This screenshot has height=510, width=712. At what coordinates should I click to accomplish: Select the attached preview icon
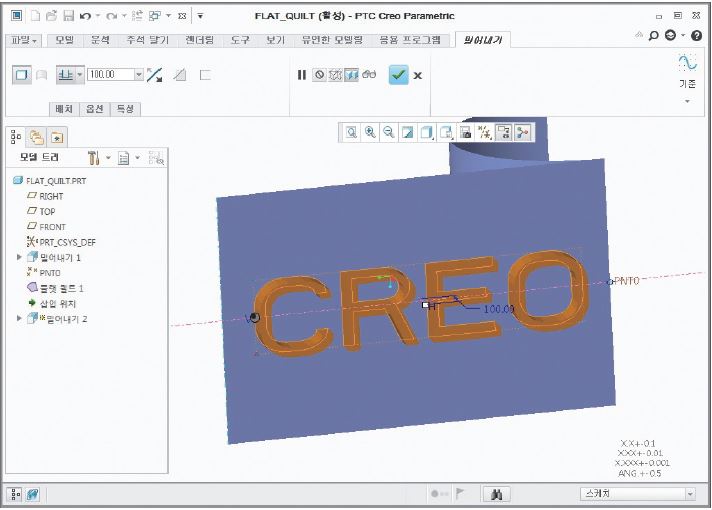[x=351, y=75]
